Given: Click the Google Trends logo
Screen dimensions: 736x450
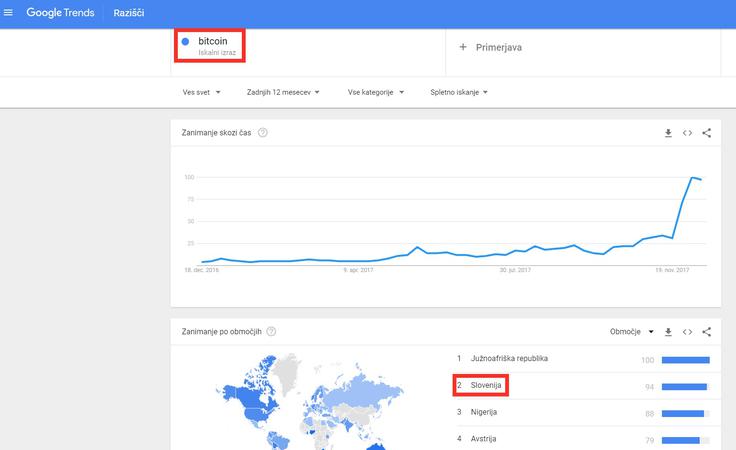Looking at the screenshot, I should [x=60, y=13].
